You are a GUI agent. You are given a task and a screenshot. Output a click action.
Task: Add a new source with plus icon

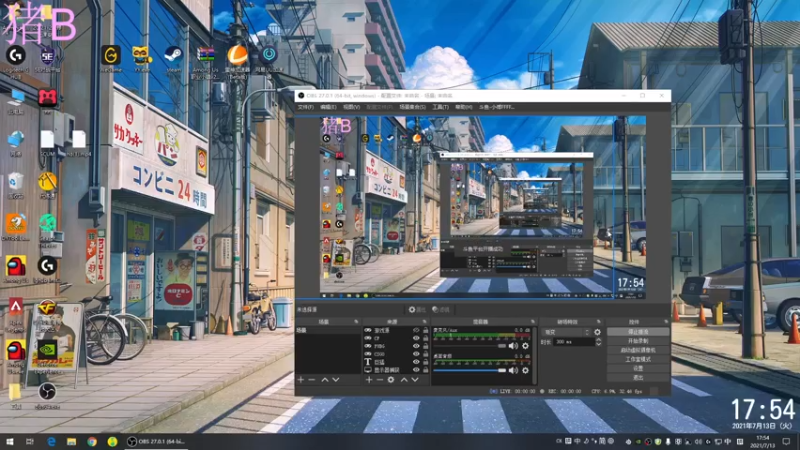click(369, 380)
